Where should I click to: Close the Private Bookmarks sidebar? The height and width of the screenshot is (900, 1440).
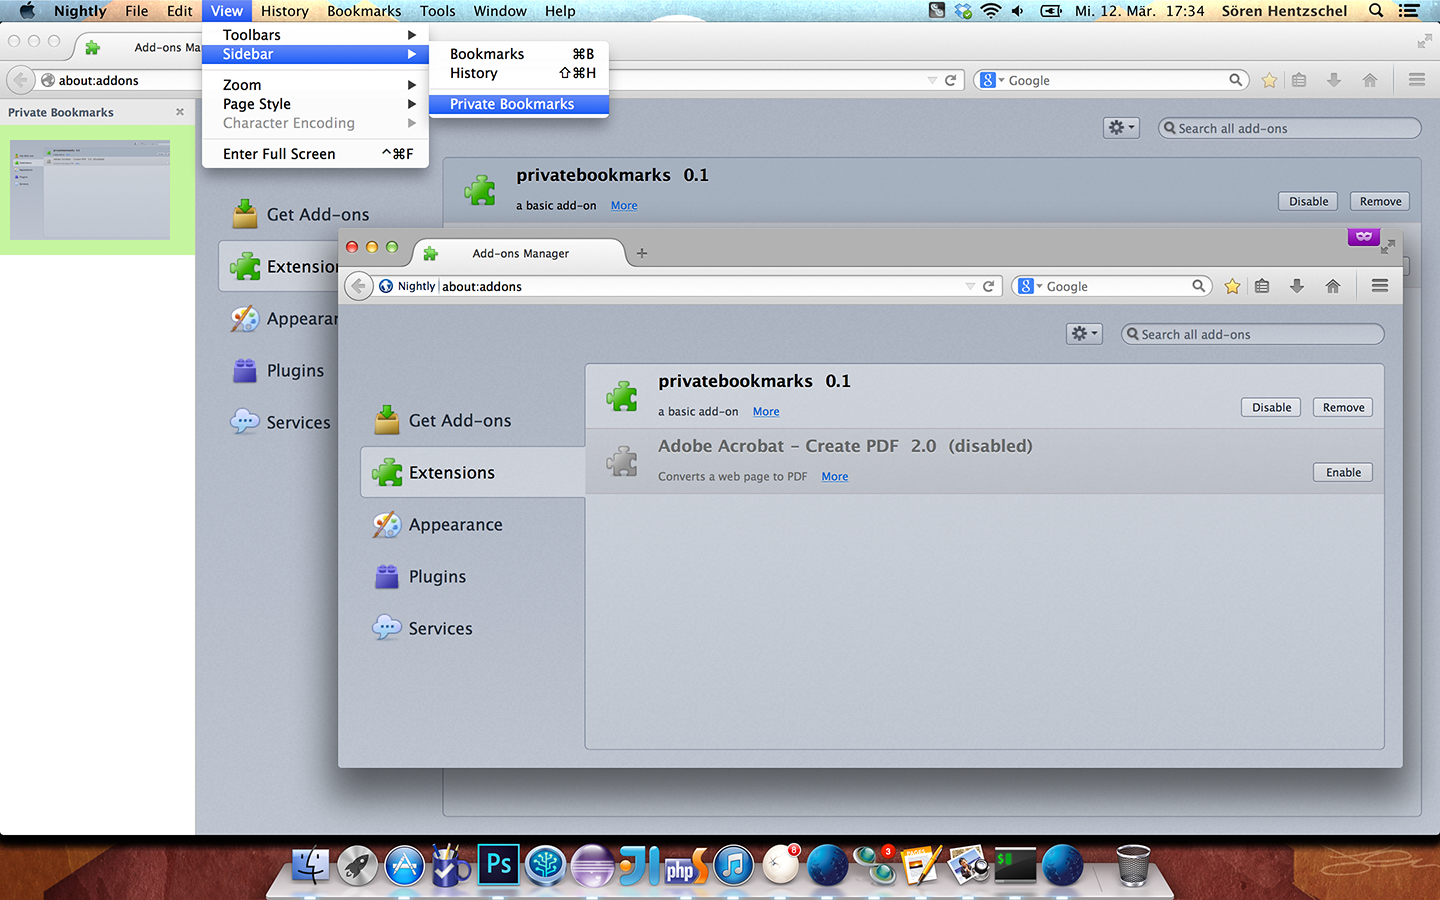coord(180,112)
